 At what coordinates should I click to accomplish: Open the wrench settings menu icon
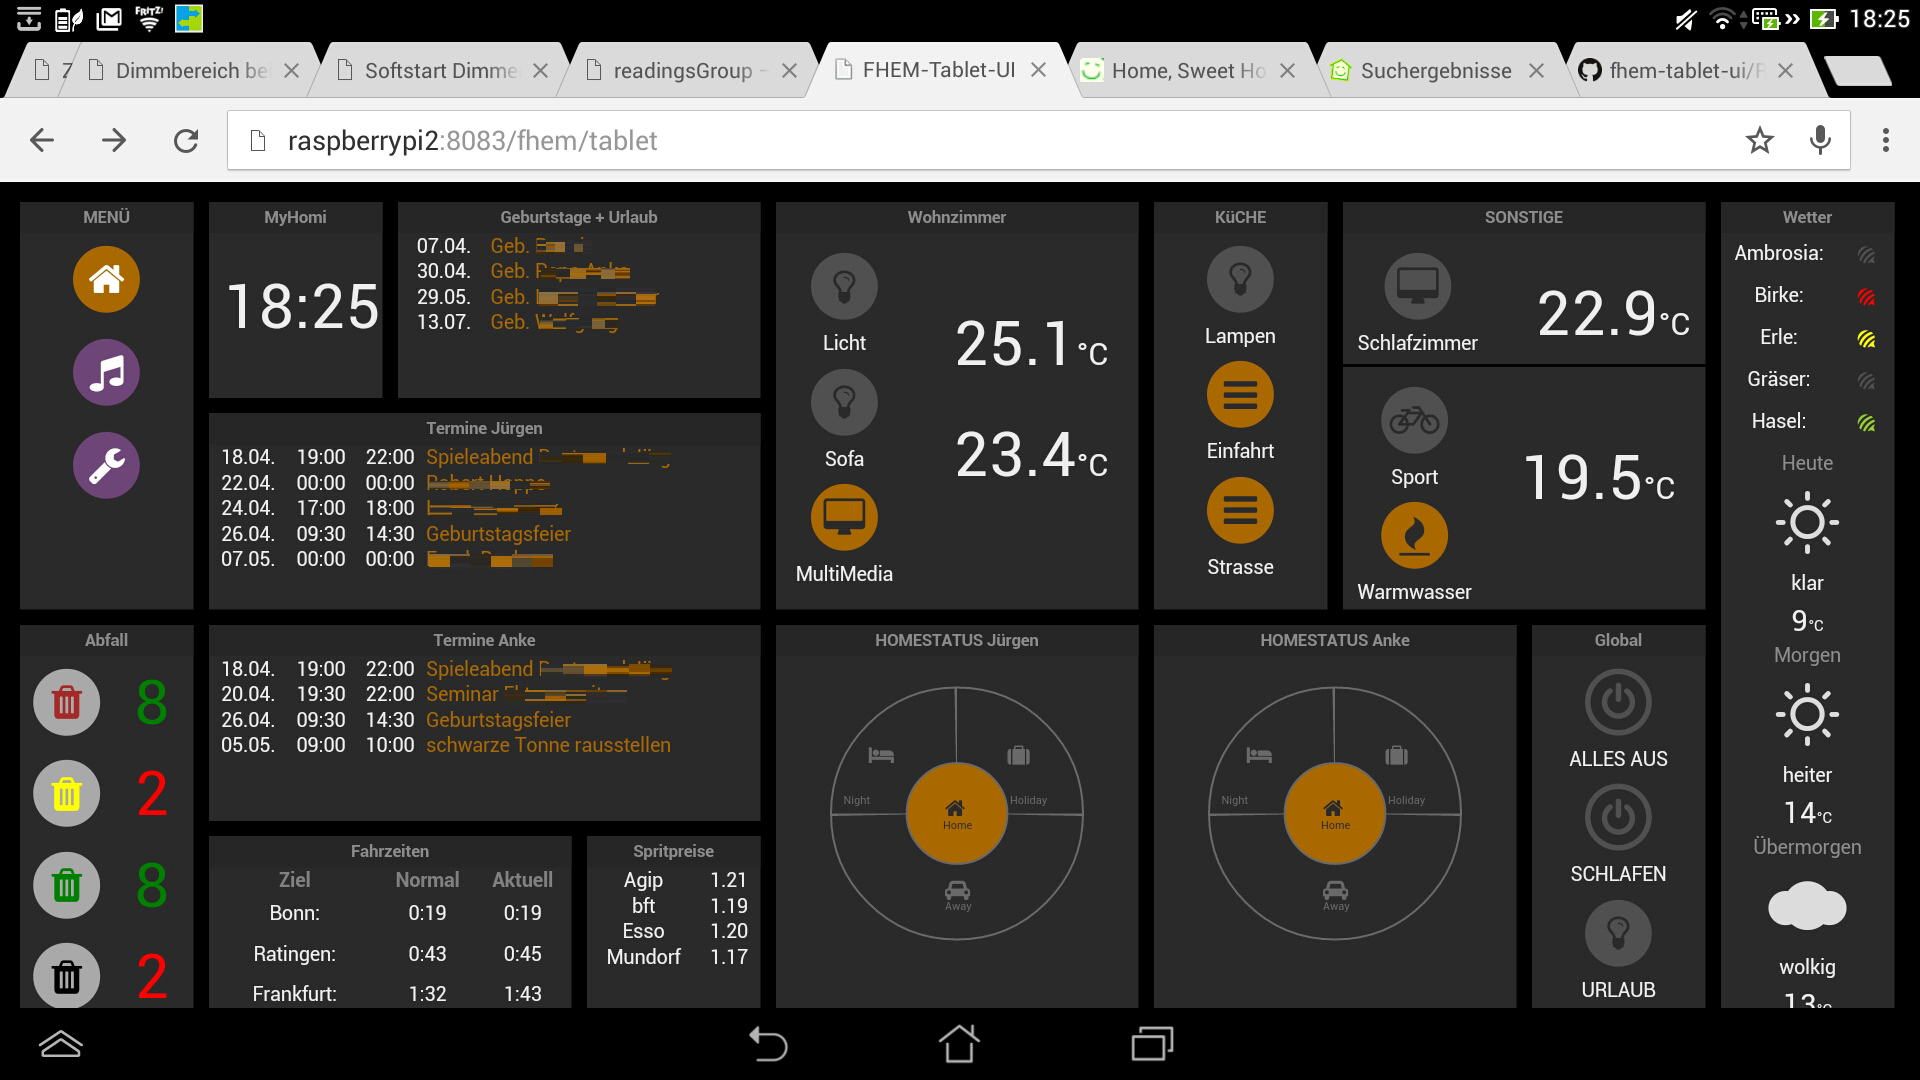pyautogui.click(x=106, y=465)
